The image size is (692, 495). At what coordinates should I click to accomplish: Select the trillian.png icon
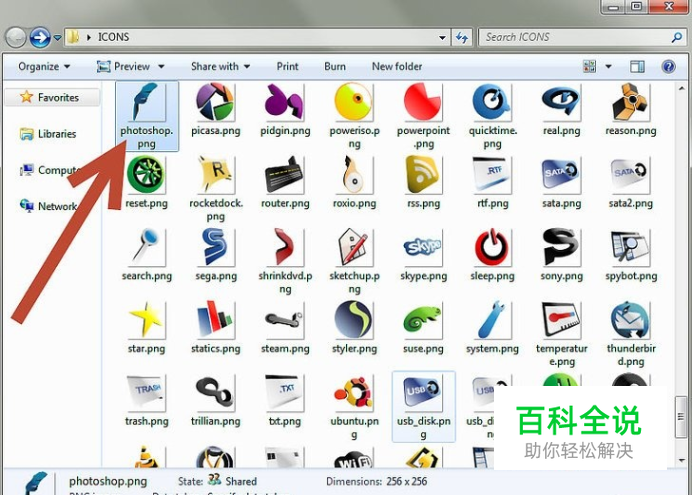[x=215, y=393]
